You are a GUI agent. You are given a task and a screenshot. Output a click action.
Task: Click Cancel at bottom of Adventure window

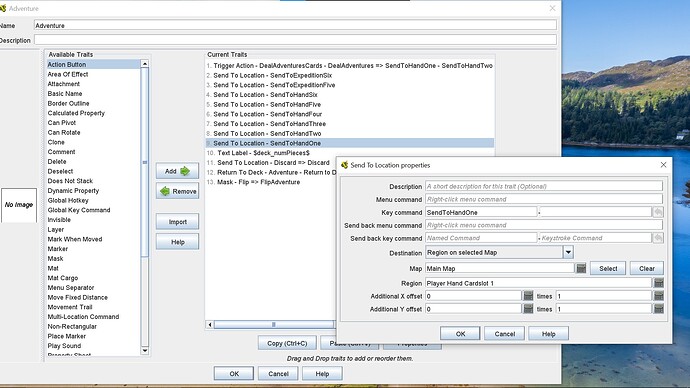click(x=278, y=373)
